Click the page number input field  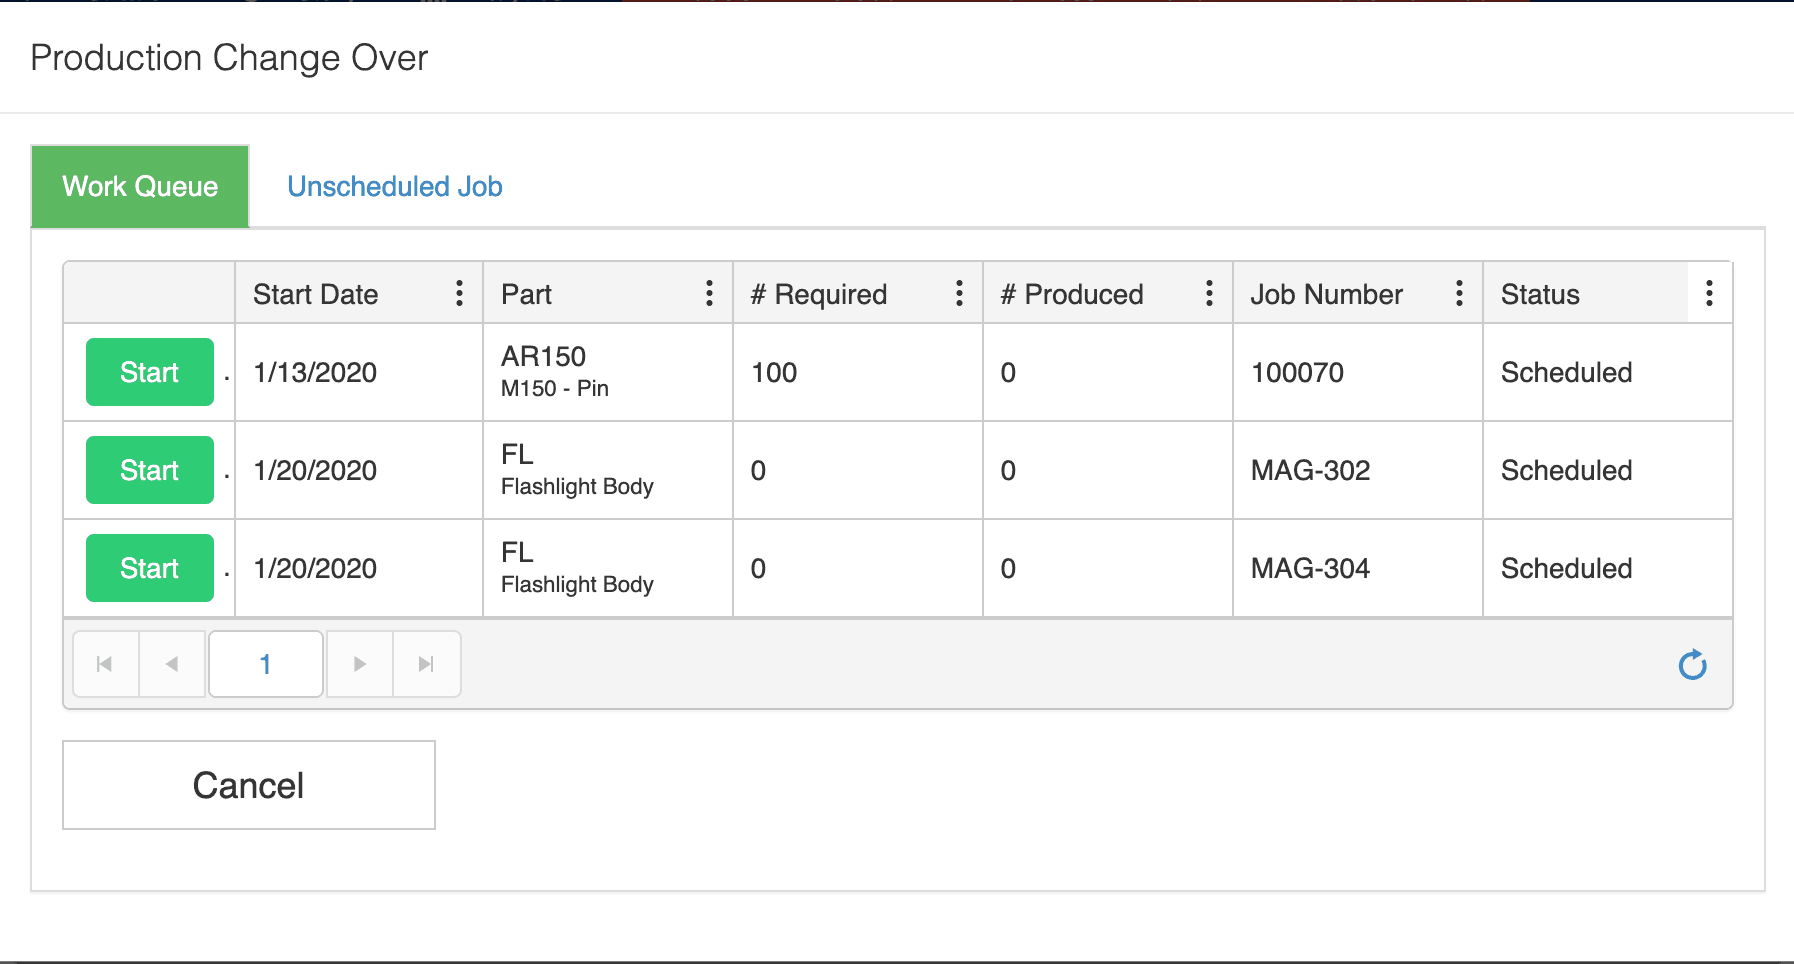pyautogui.click(x=265, y=663)
